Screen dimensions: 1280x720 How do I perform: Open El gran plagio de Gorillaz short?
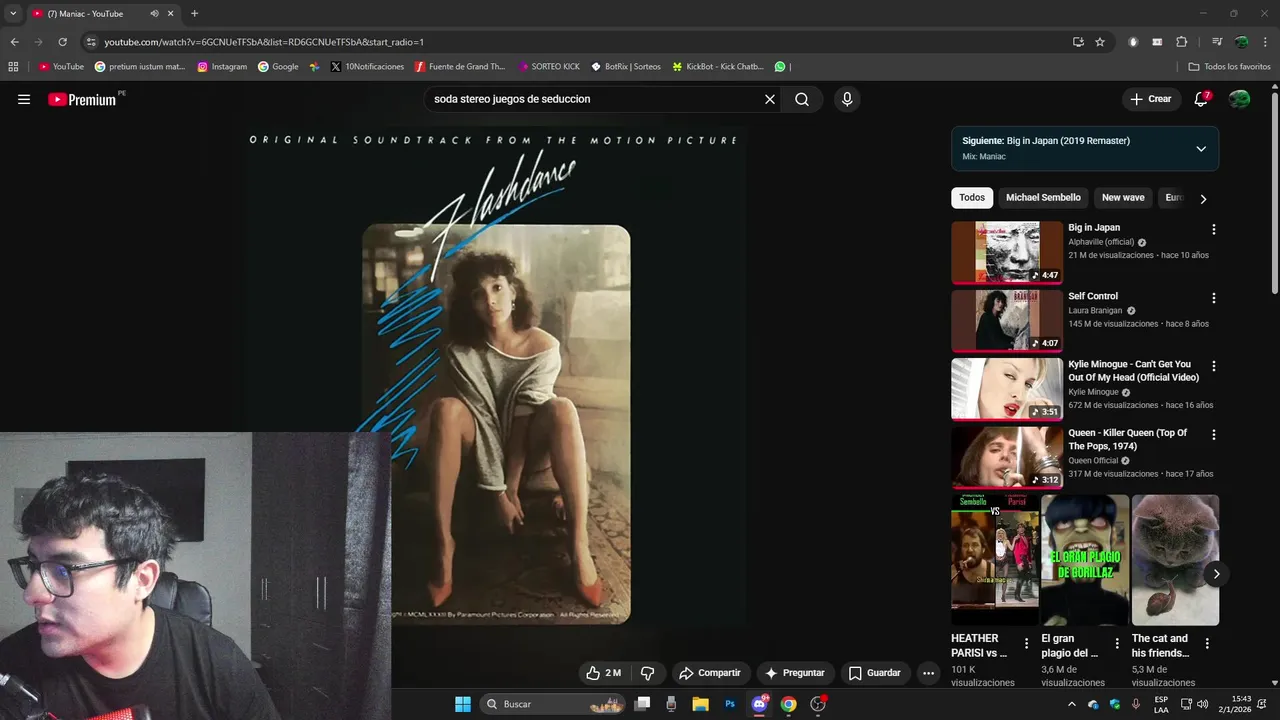click(1085, 560)
